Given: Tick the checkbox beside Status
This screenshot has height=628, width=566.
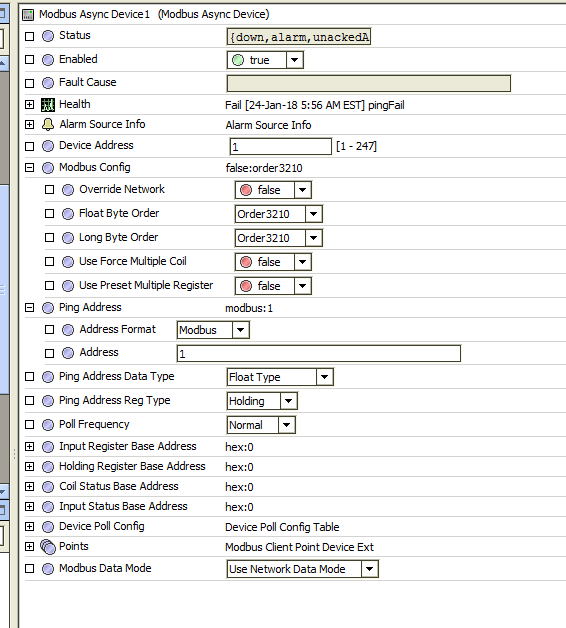Looking at the screenshot, I should (29, 36).
